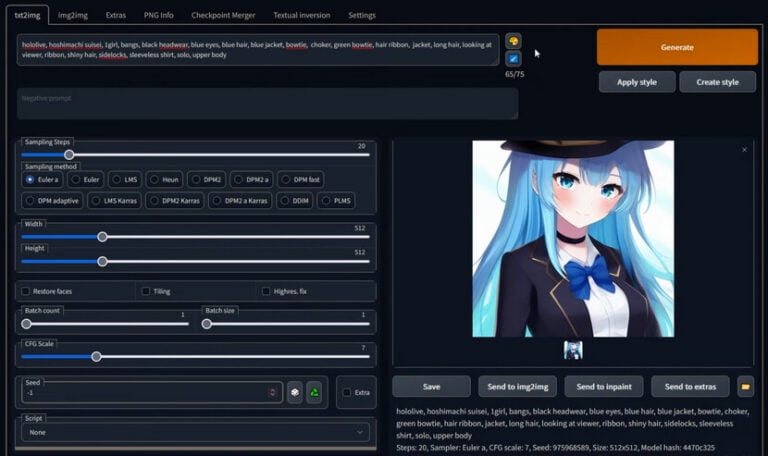
Task: Open the Script dropdown
Action: [195, 432]
